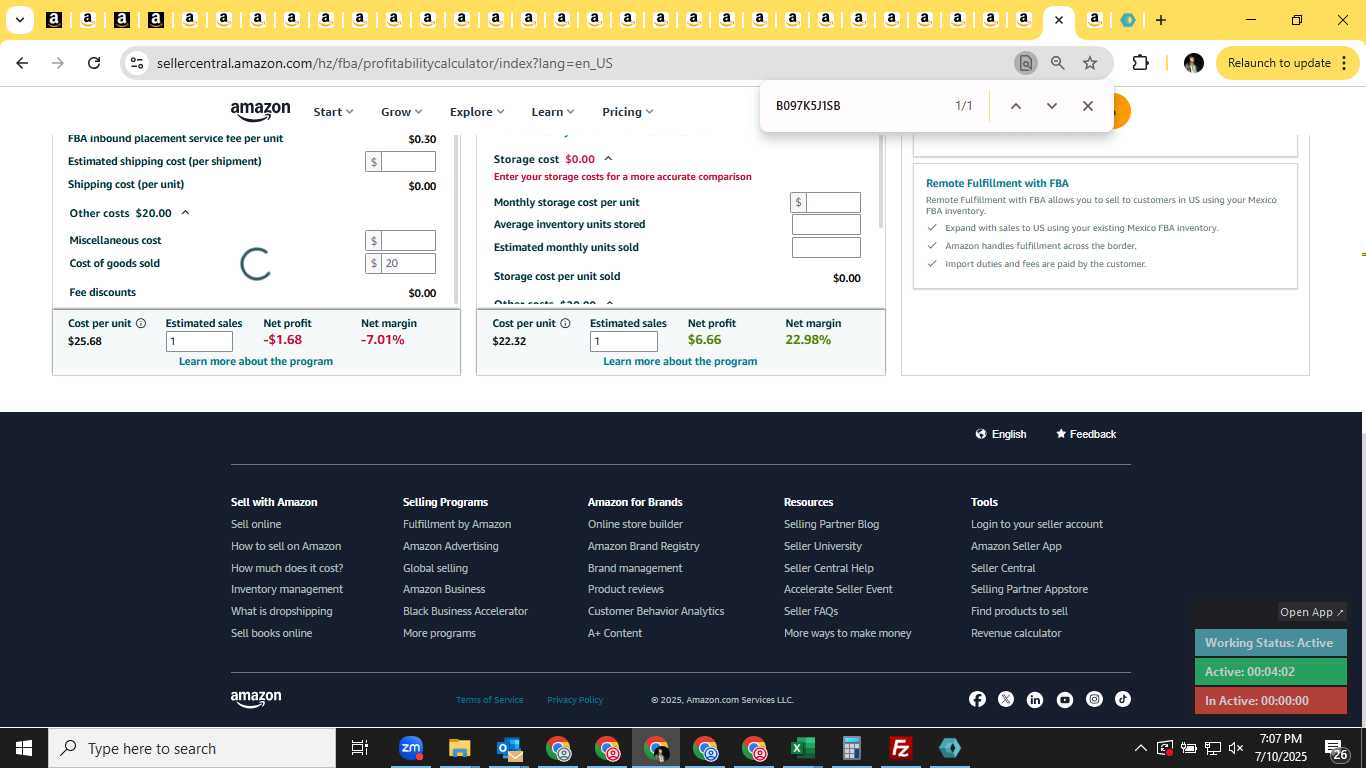Click the info icon beside right Cost per unit
The image size is (1366, 768).
[x=565, y=323]
